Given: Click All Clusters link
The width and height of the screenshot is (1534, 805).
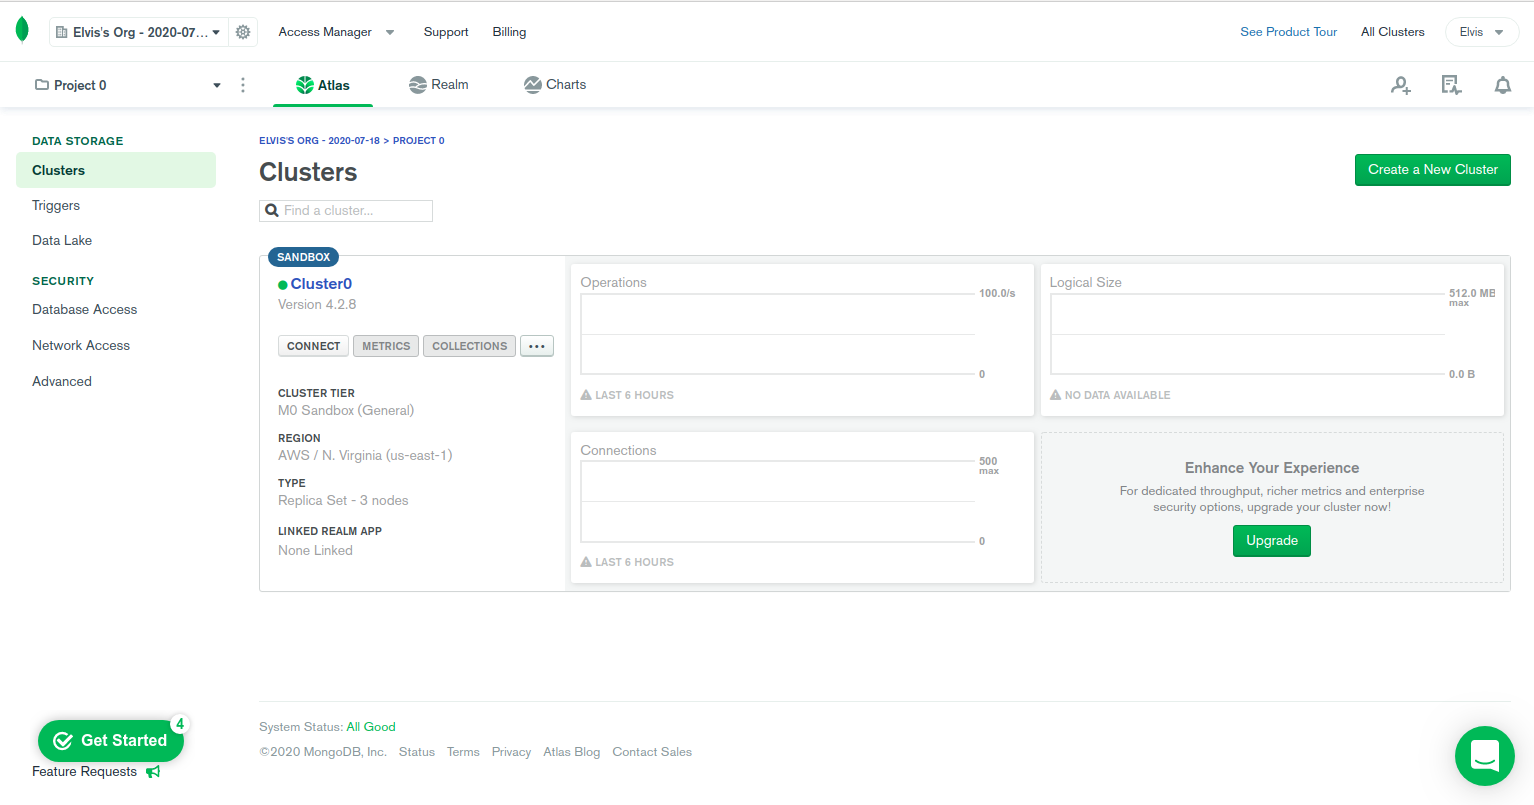Looking at the screenshot, I should point(1393,32).
